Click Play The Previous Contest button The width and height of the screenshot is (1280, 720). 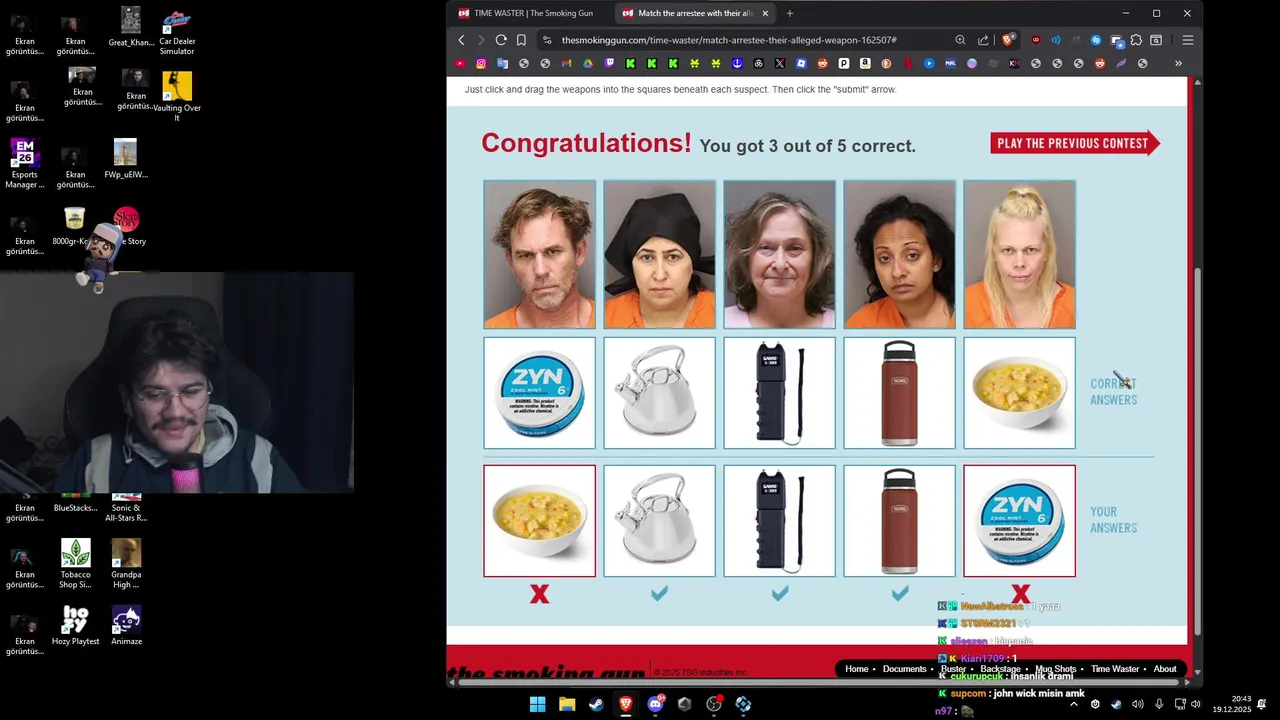[x=1075, y=143]
